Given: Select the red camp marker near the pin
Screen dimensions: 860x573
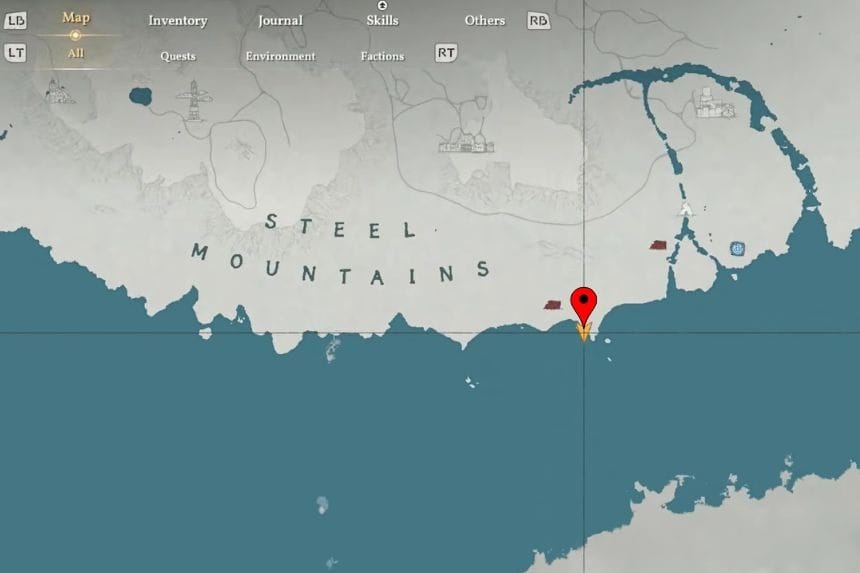Looking at the screenshot, I should [552, 304].
